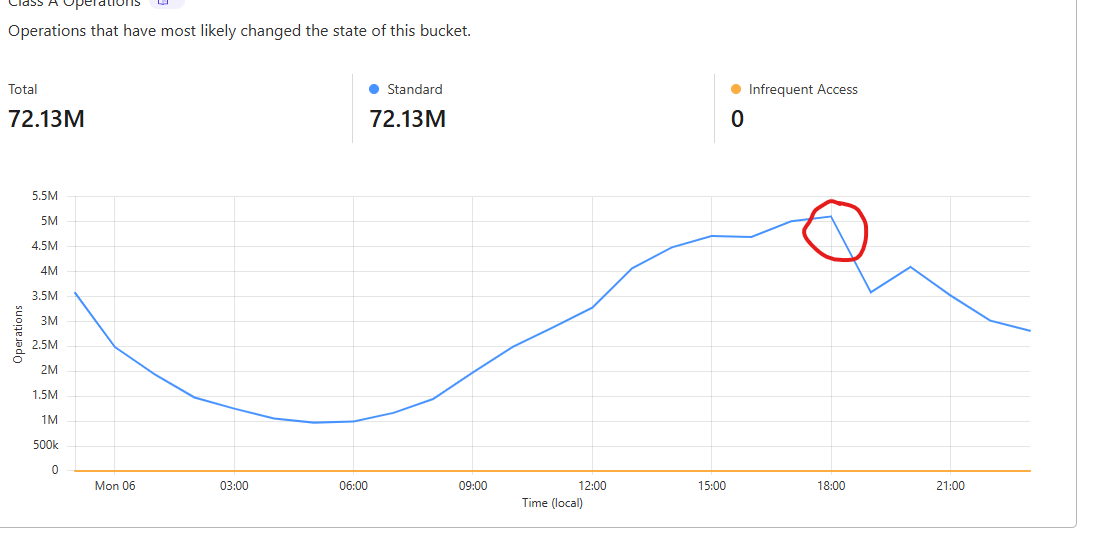This screenshot has width=1110, height=553.
Task: Click the Time (local) axis title
Action: coord(552,503)
